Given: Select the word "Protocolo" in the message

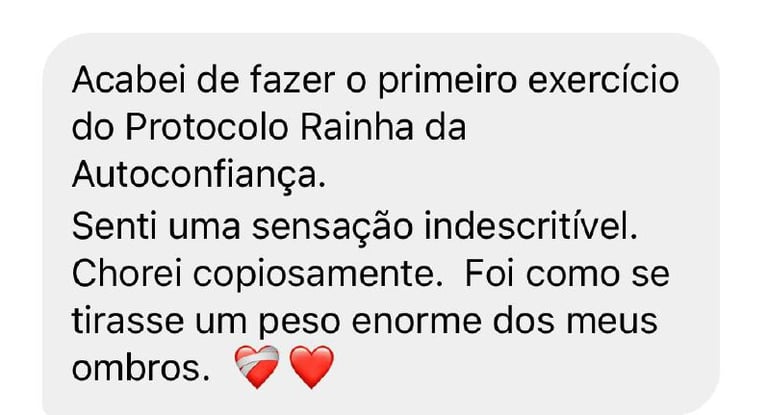Looking at the screenshot, I should pos(206,128).
